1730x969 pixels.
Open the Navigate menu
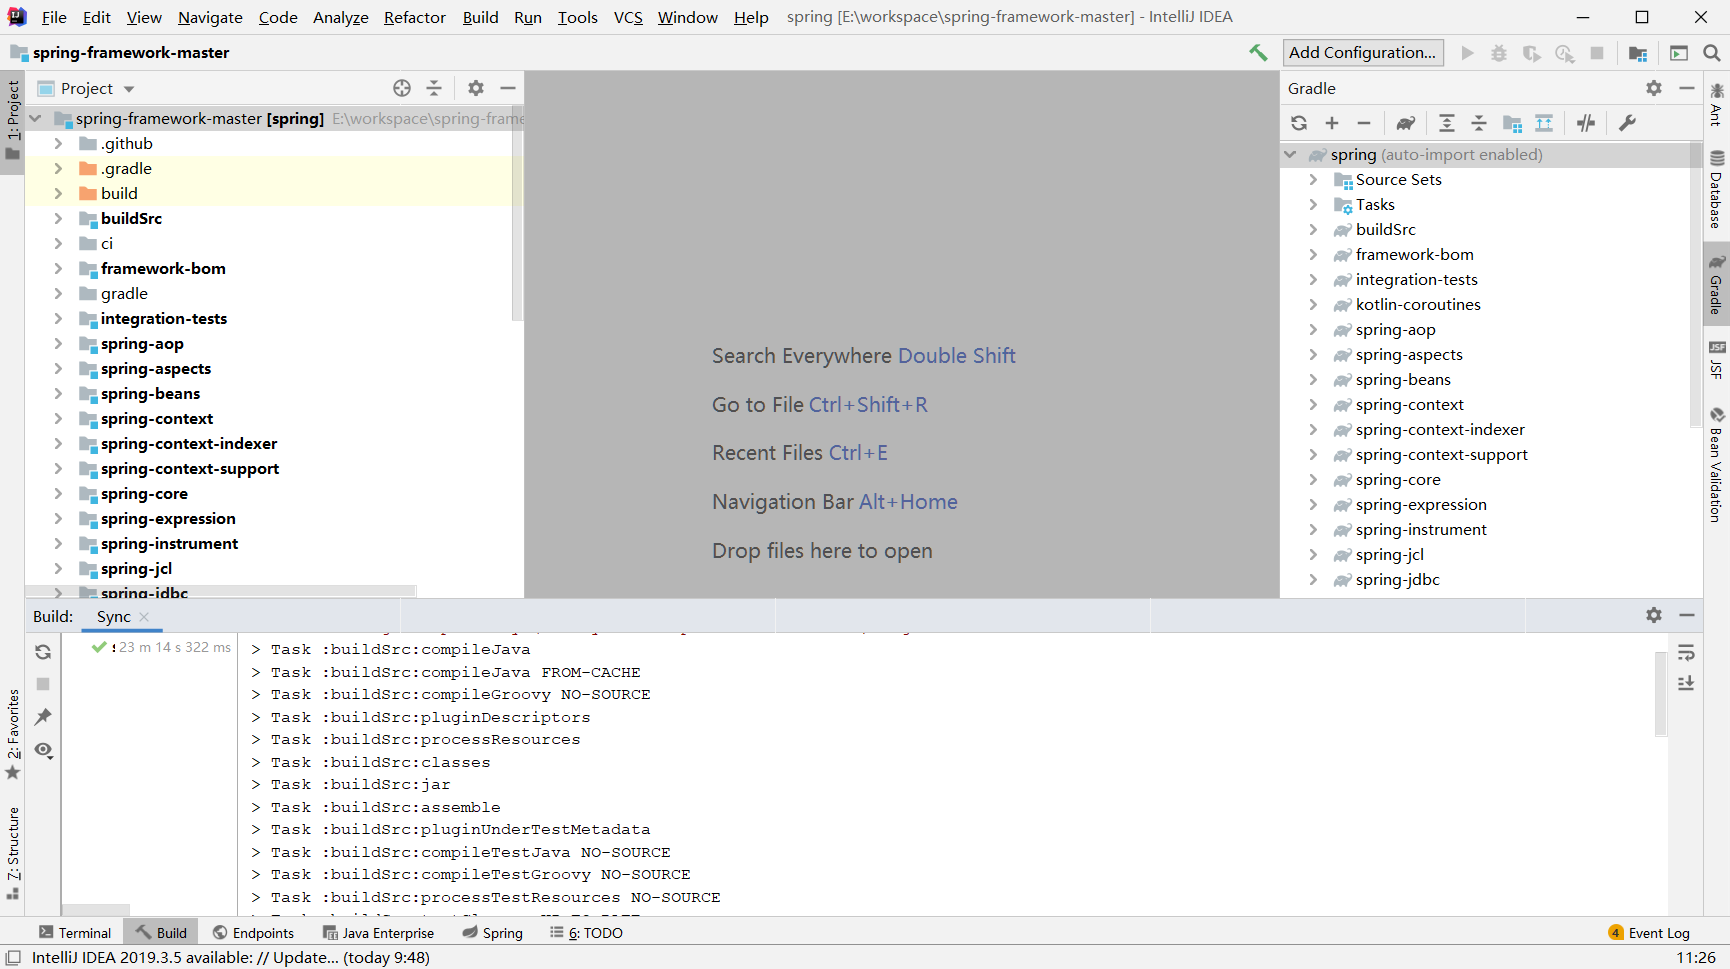coord(210,17)
